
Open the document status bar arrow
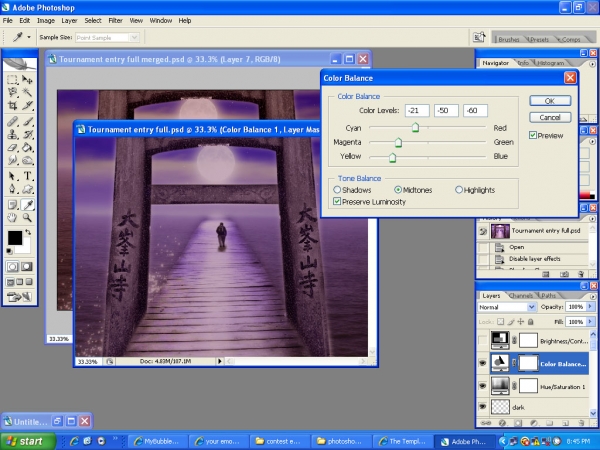pyautogui.click(x=220, y=361)
